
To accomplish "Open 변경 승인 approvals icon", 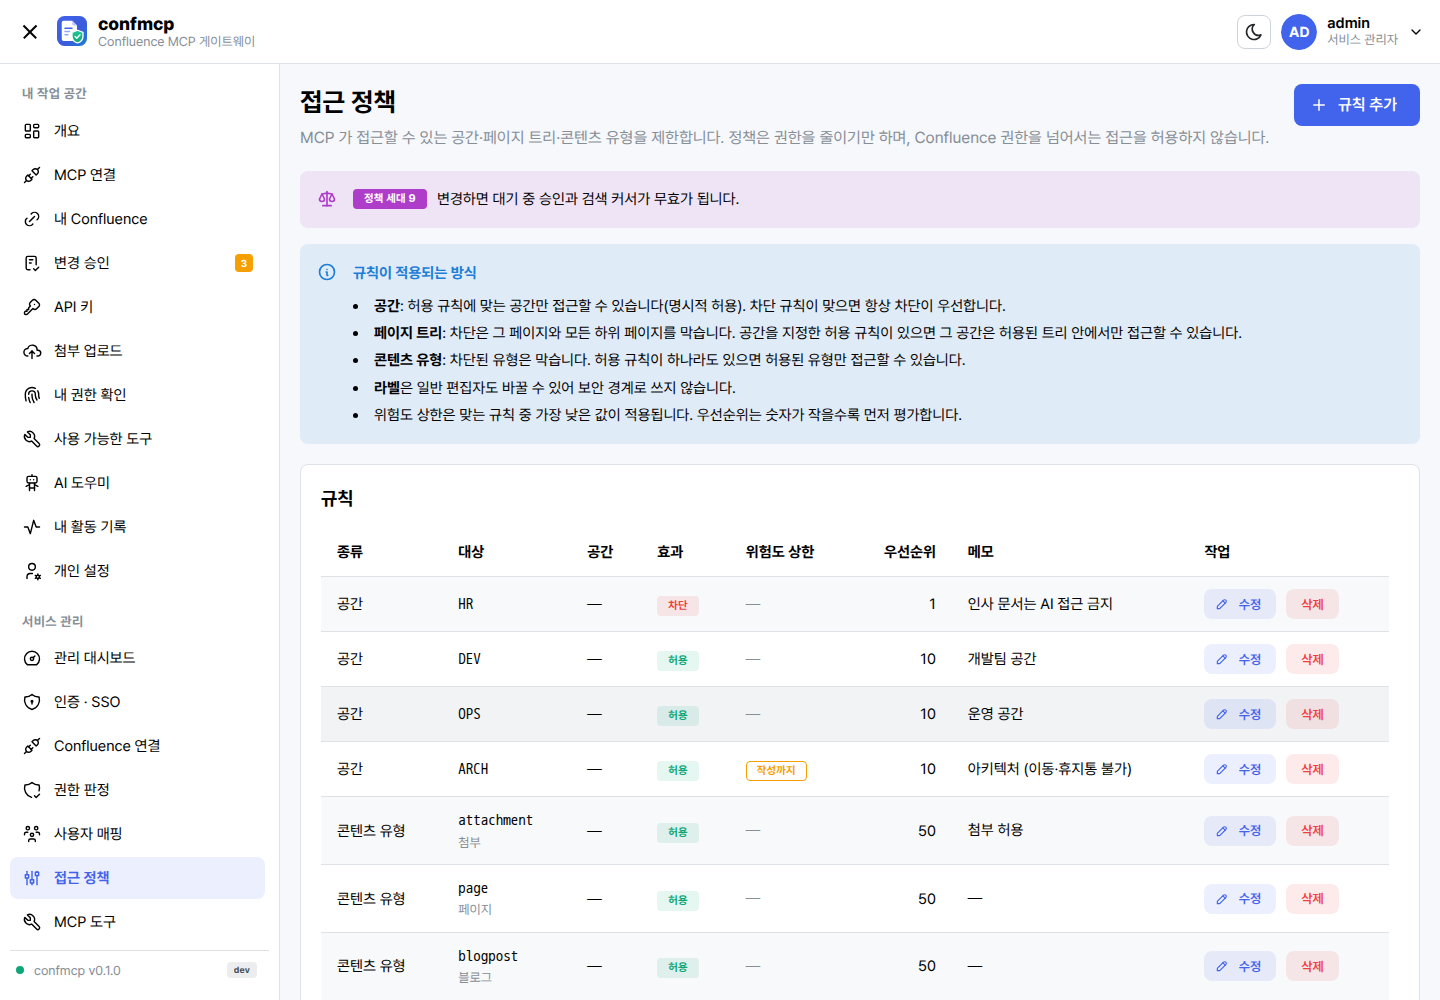I will (32, 263).
